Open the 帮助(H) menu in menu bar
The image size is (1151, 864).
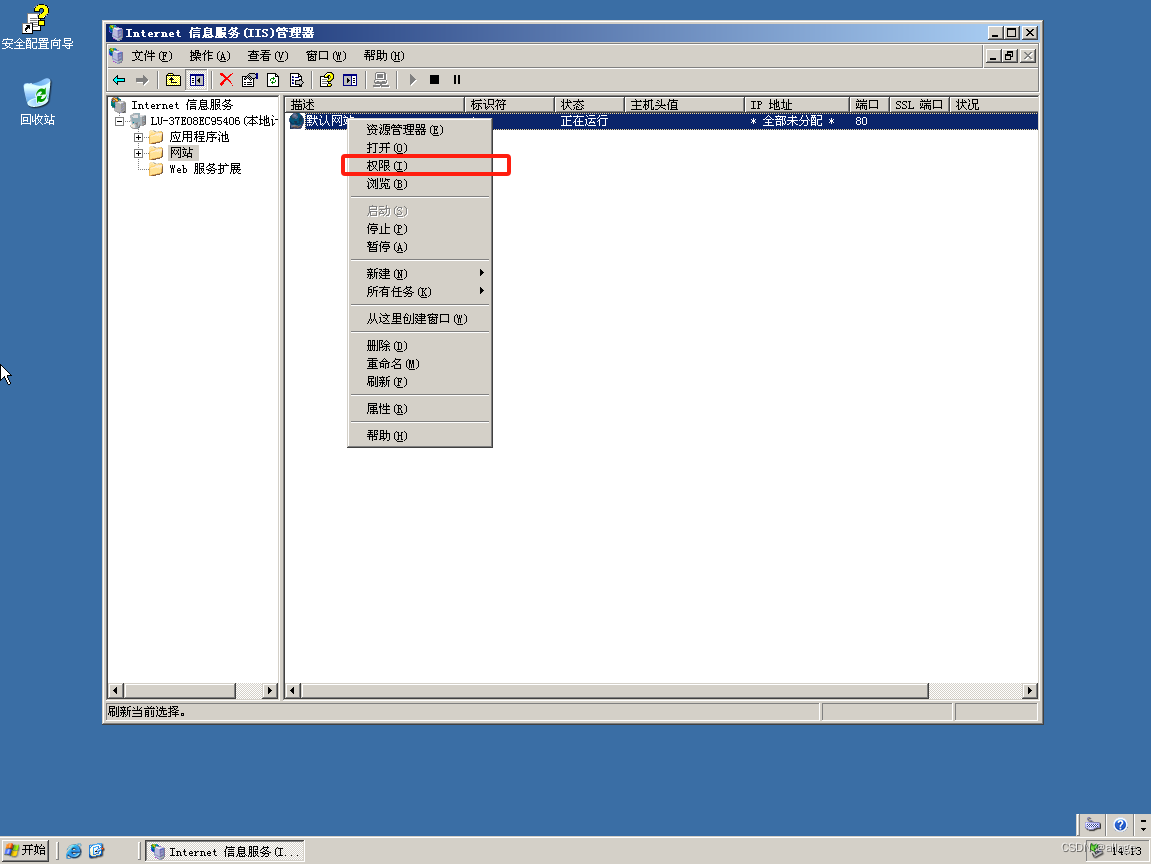click(x=384, y=56)
